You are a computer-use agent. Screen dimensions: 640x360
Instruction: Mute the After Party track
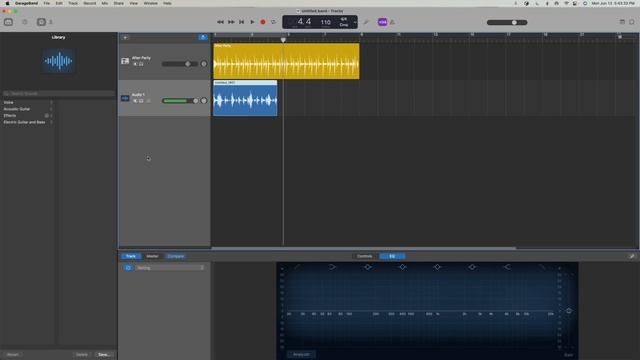pos(135,64)
